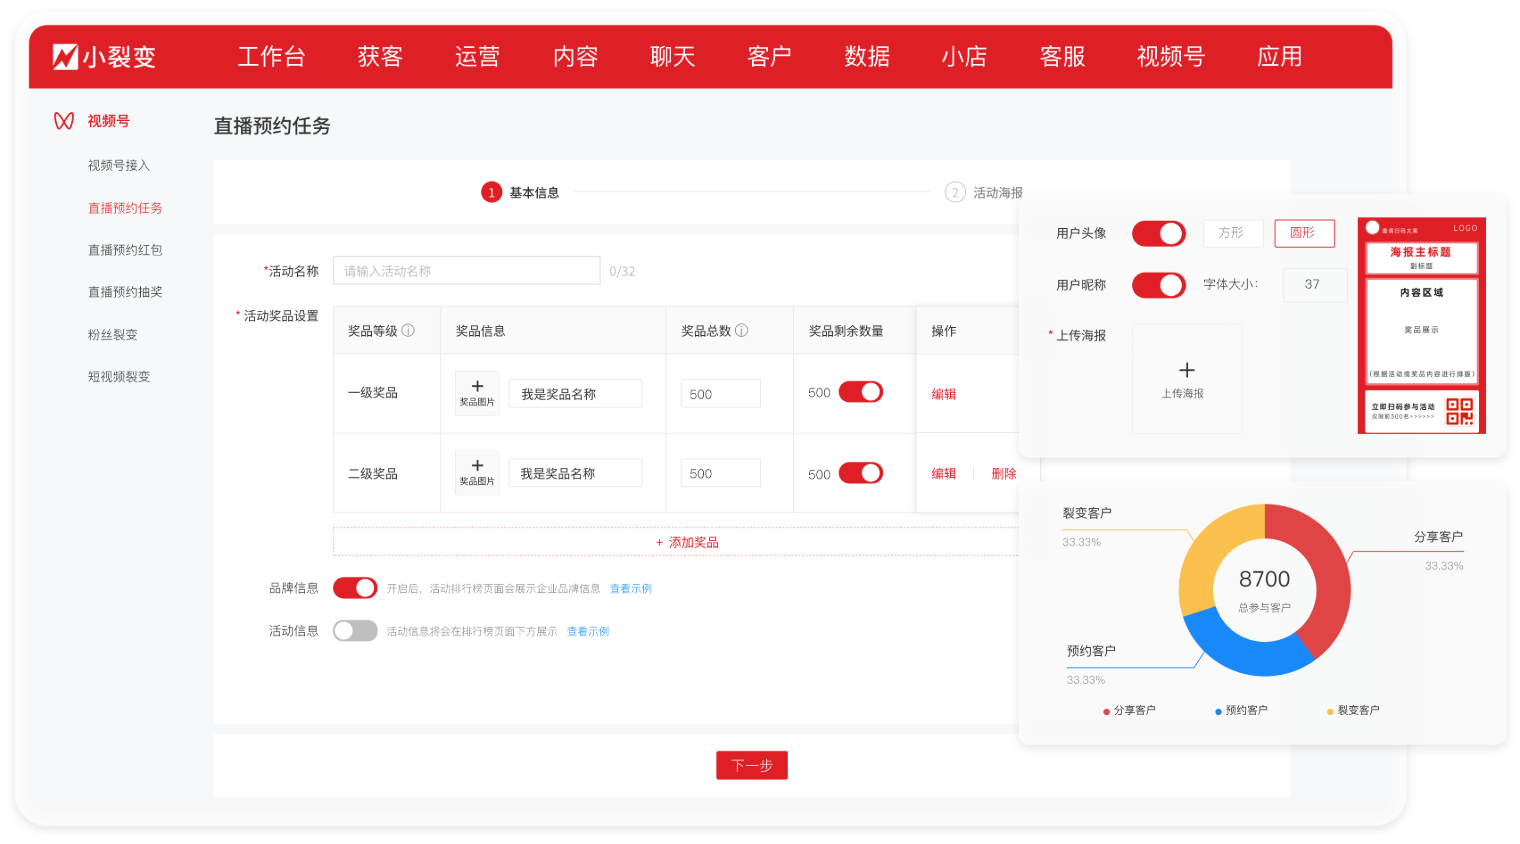Select 方形 avatar shape

1233,233
